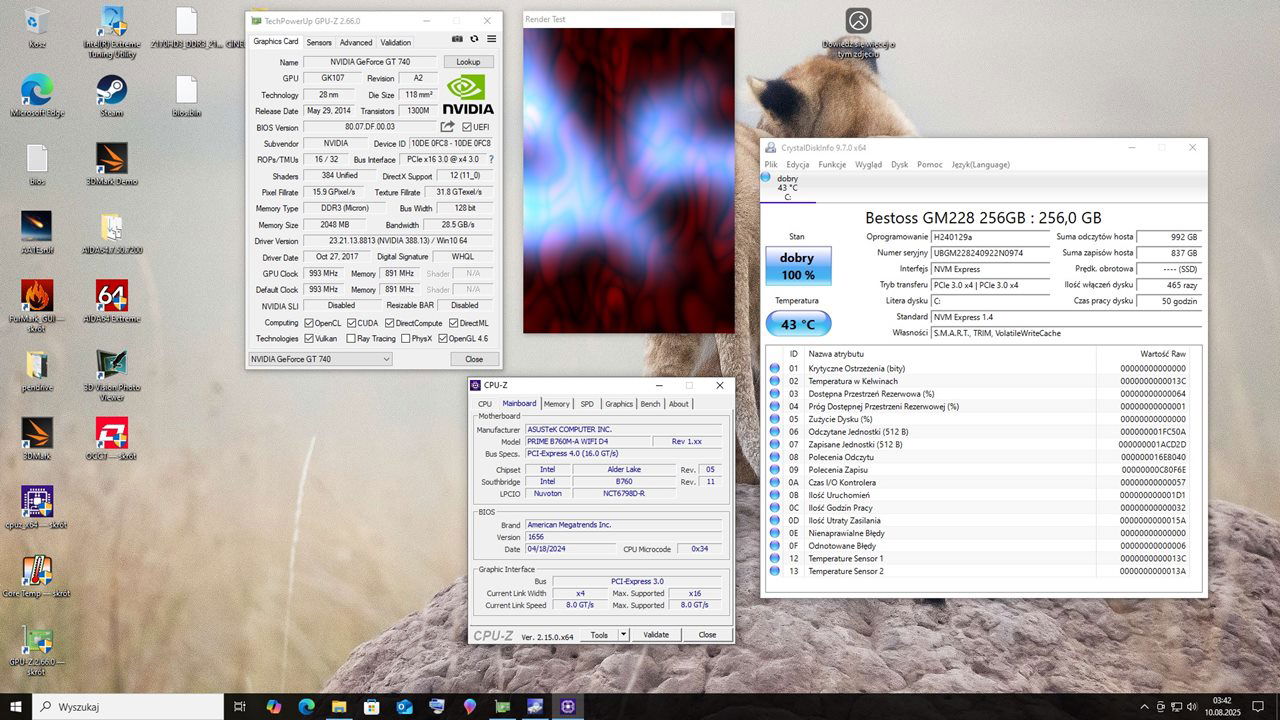Open File Explorer from the taskbar
Viewport: 1280px width, 720px height.
pyautogui.click(x=339, y=707)
